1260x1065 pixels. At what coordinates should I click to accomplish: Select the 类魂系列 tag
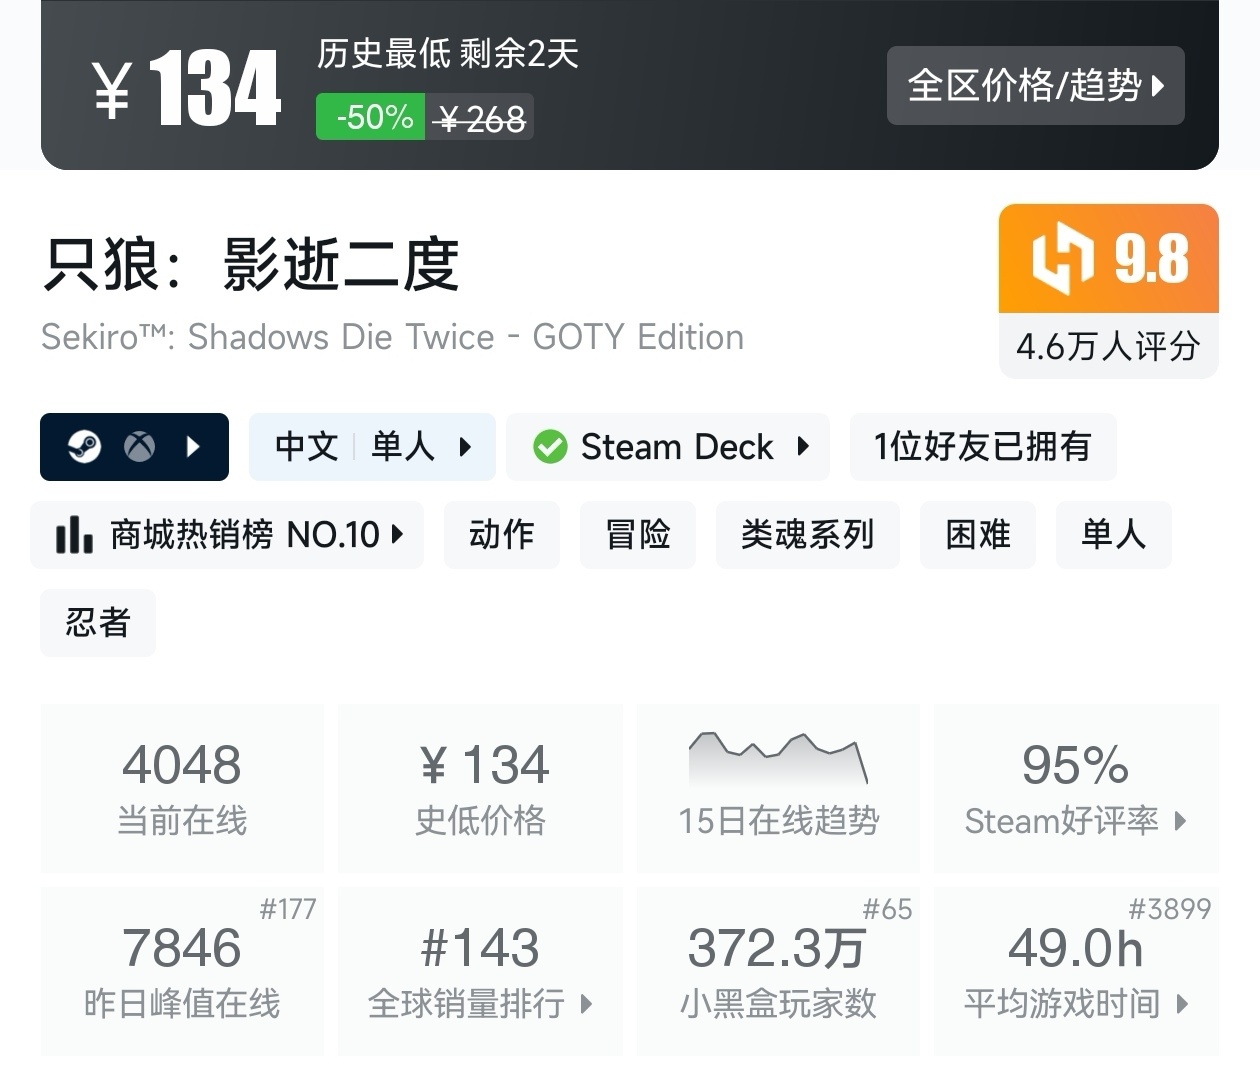pos(807,535)
